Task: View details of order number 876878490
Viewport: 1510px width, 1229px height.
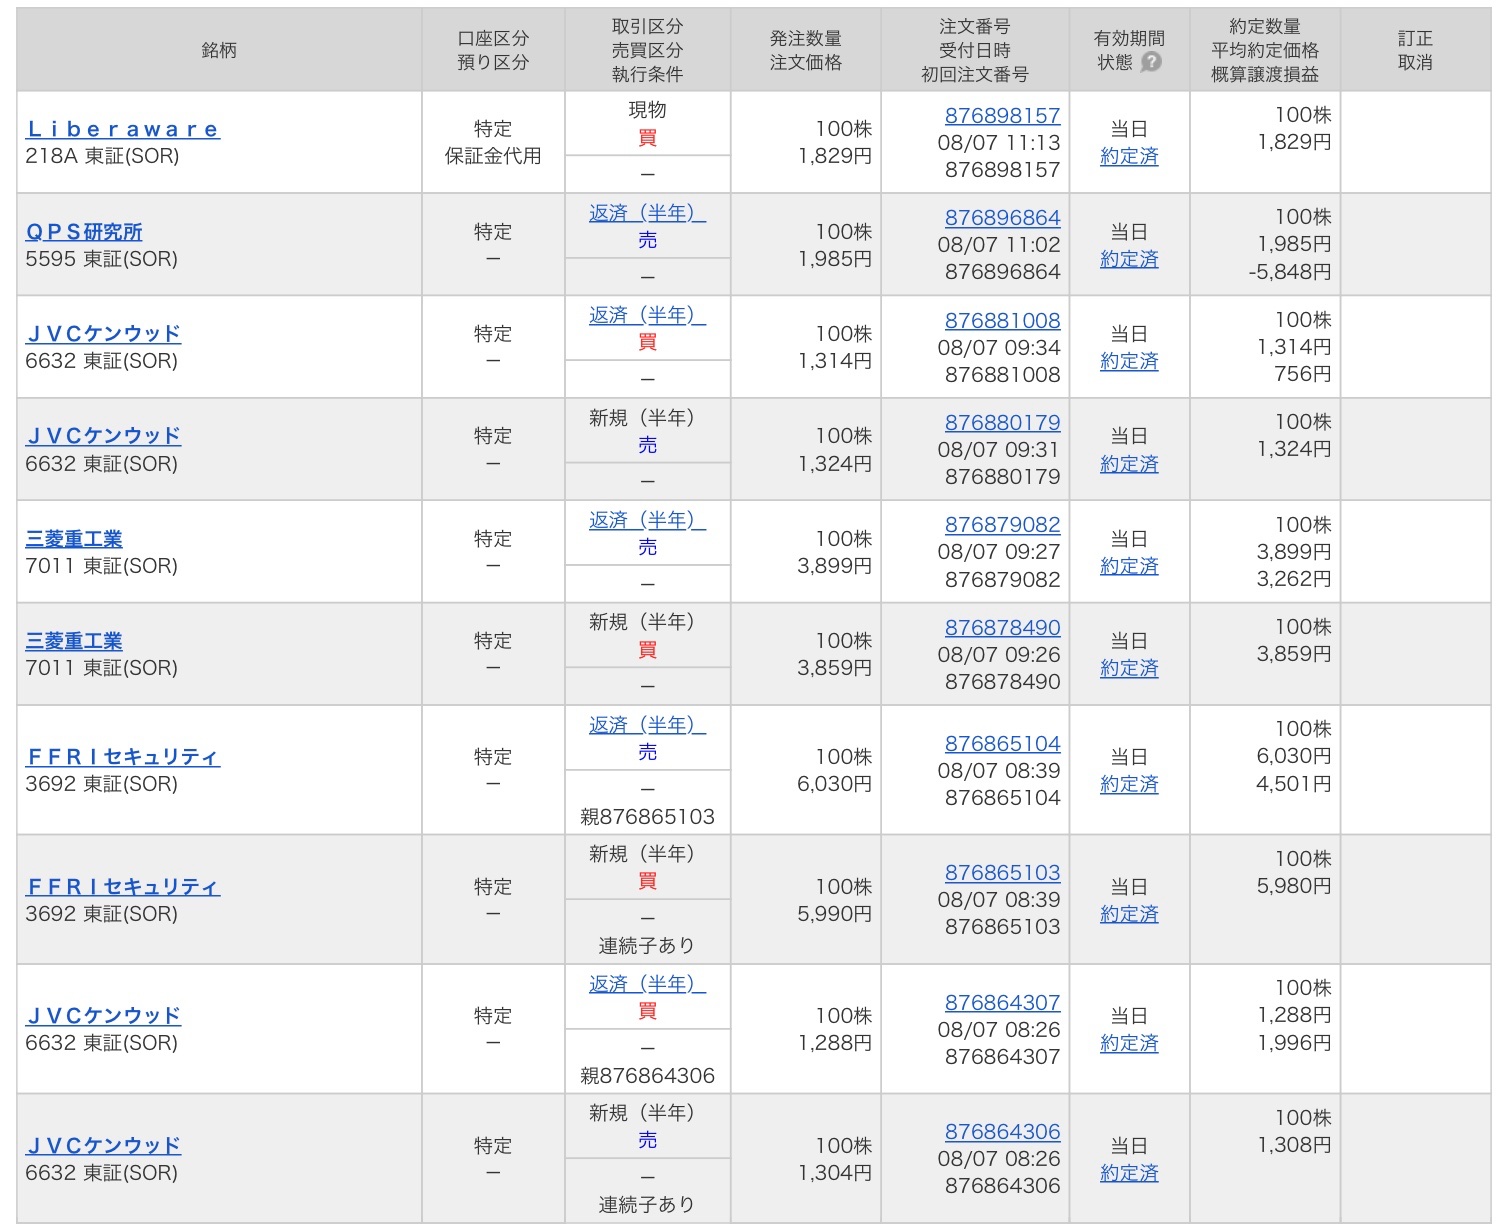Action: click(1003, 627)
